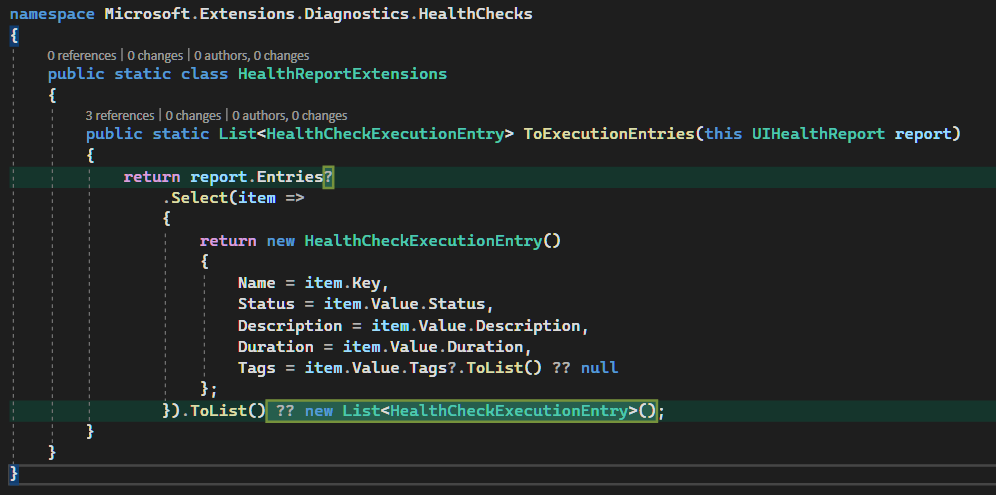
Task: Click 'null' keyword on the Tags line
Action: (600, 368)
